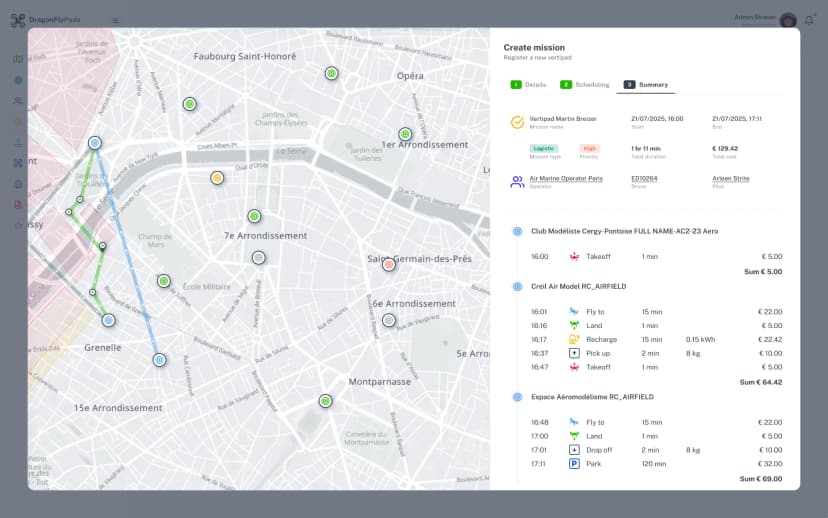Open the Air Marine Operator Paris link

(565, 178)
